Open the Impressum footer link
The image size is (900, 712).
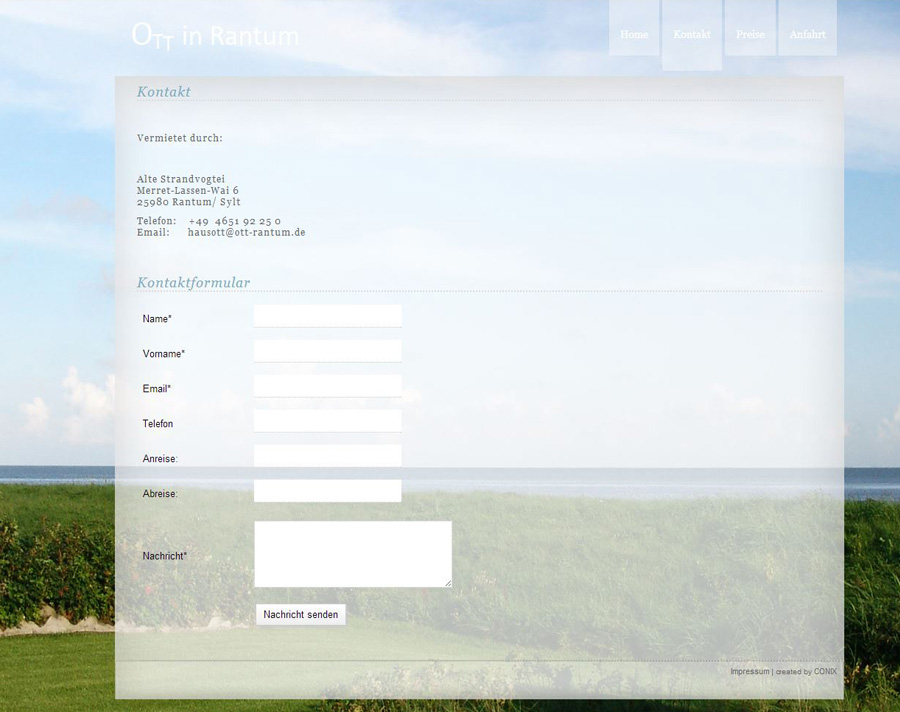click(750, 672)
